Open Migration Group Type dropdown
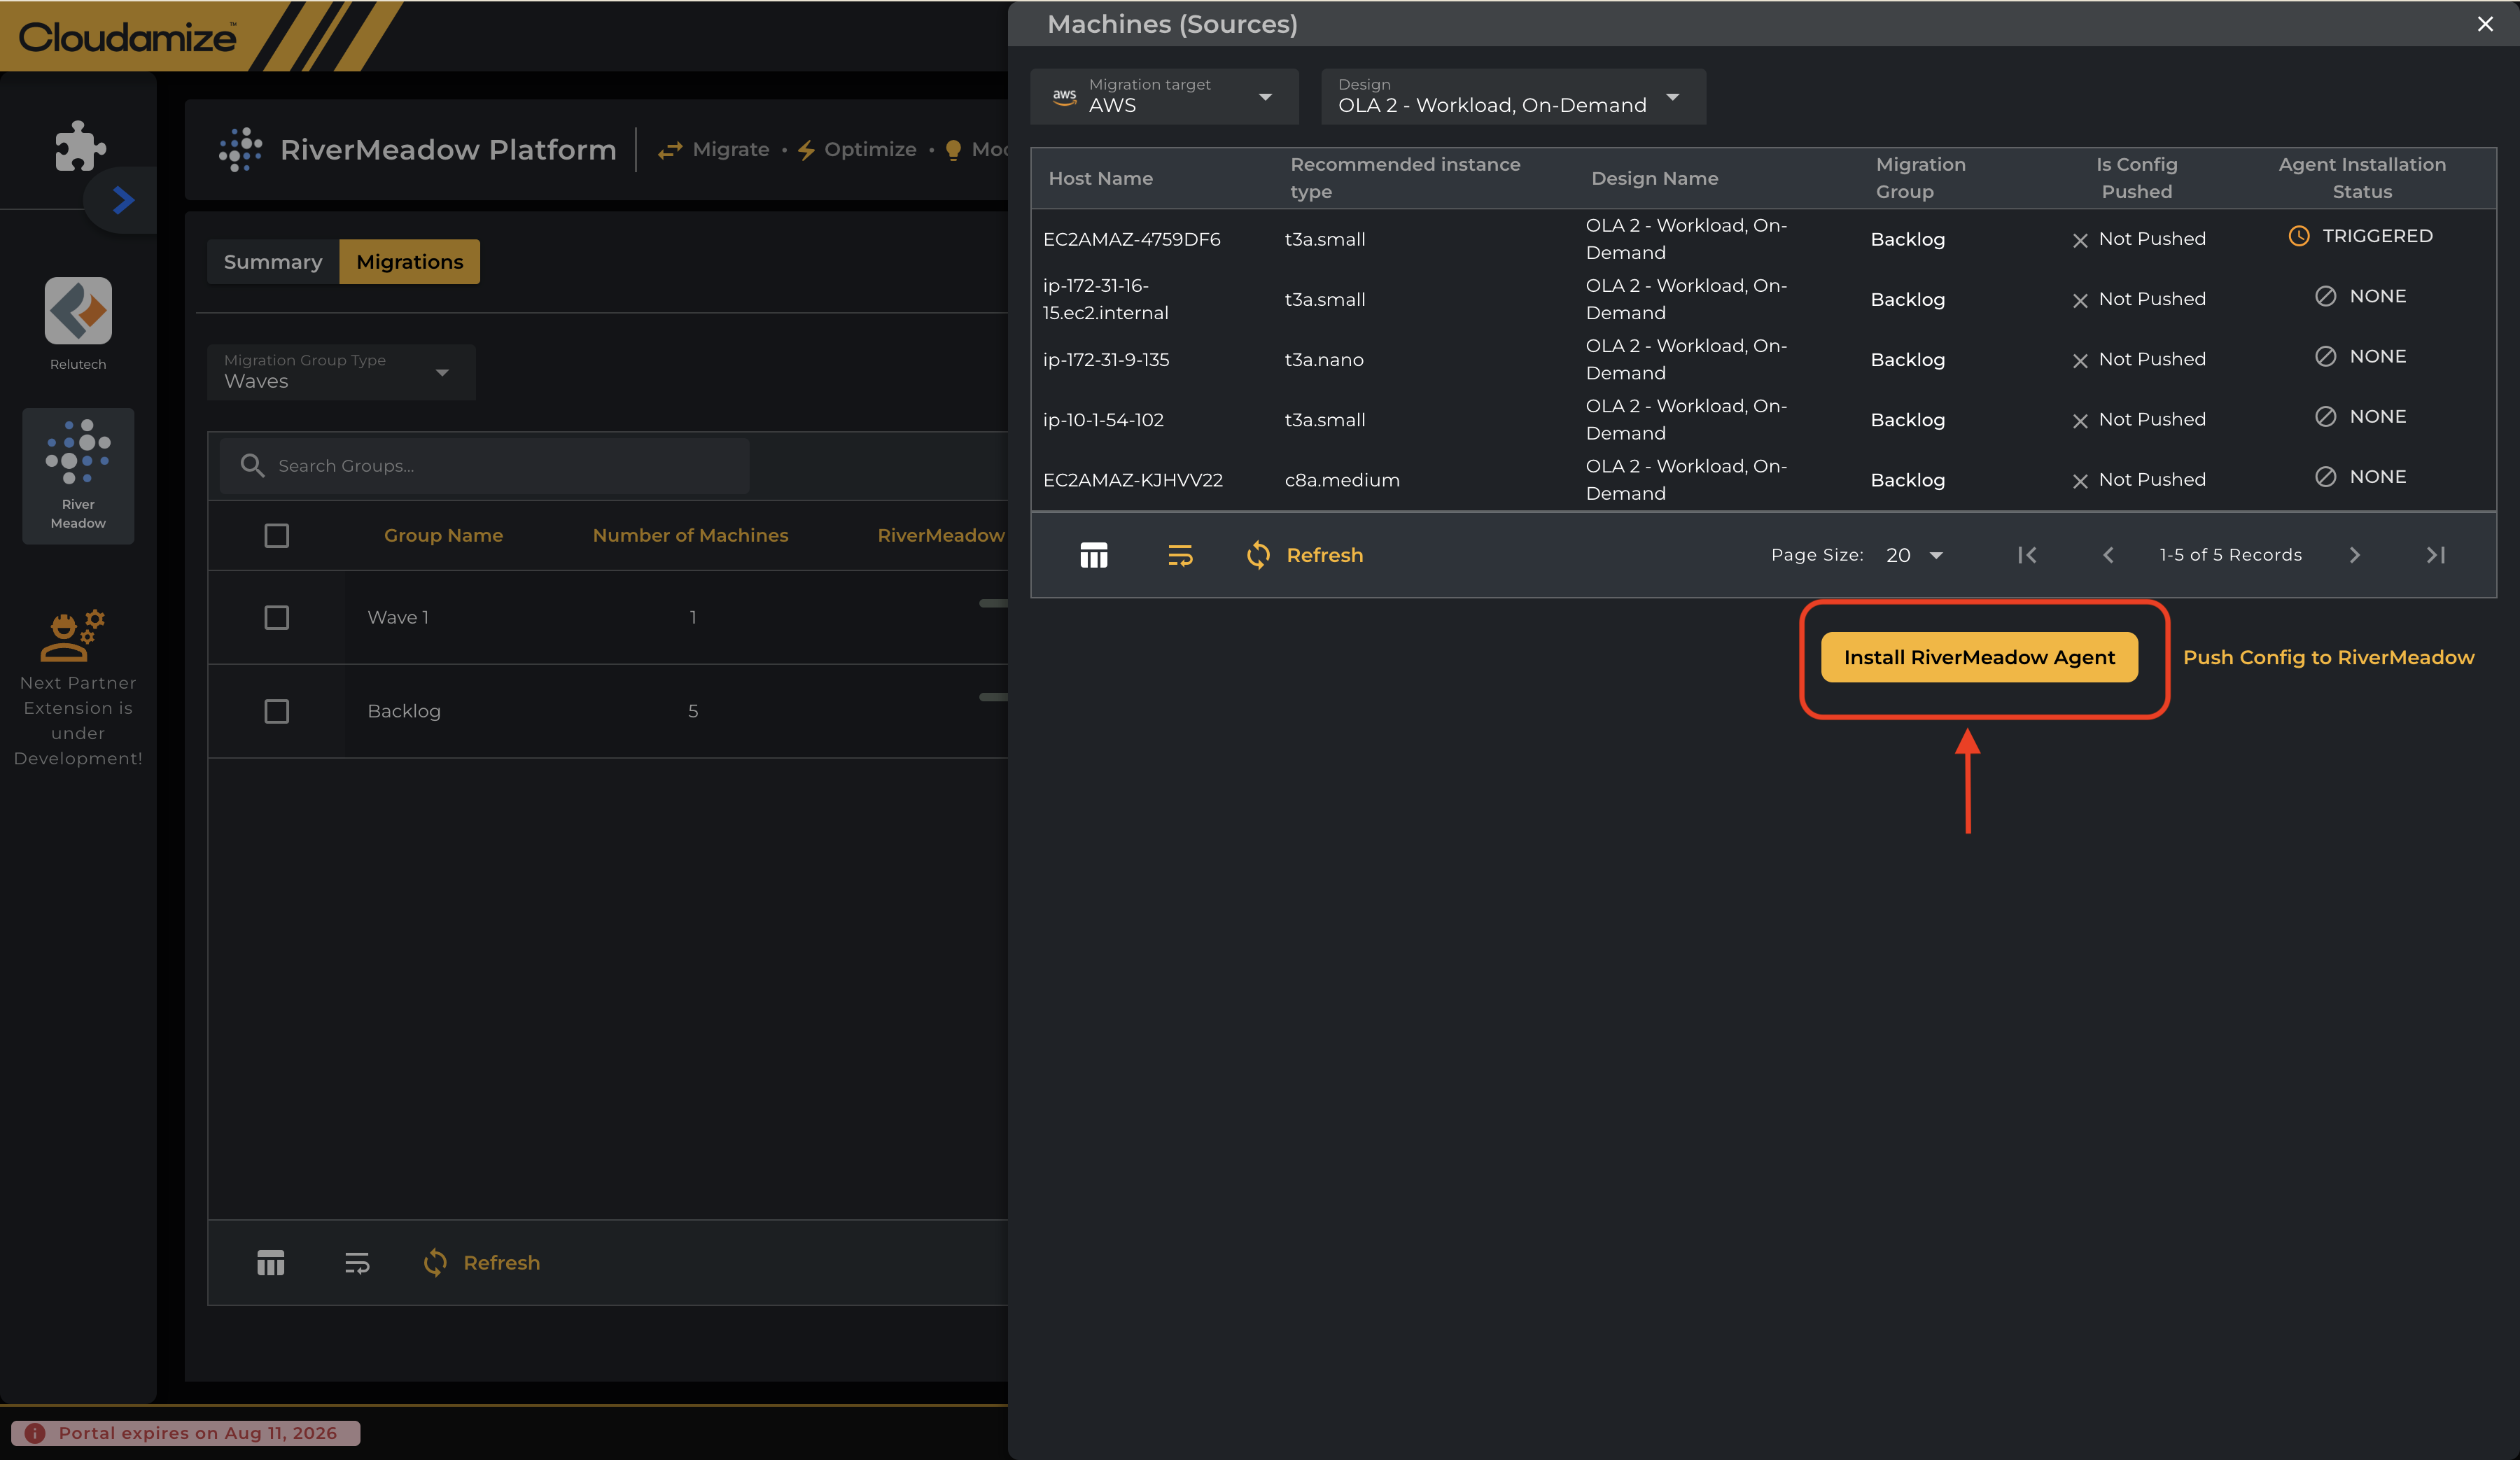 click(x=341, y=372)
